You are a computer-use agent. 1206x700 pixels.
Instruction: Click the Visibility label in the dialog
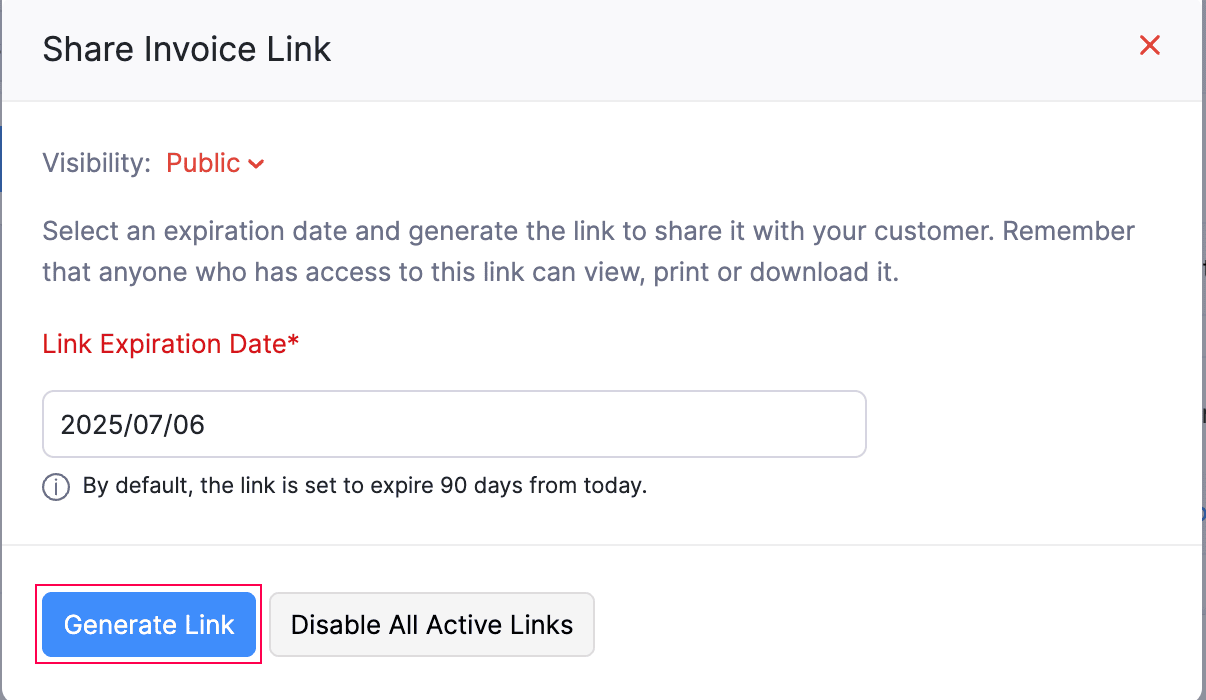coord(95,163)
